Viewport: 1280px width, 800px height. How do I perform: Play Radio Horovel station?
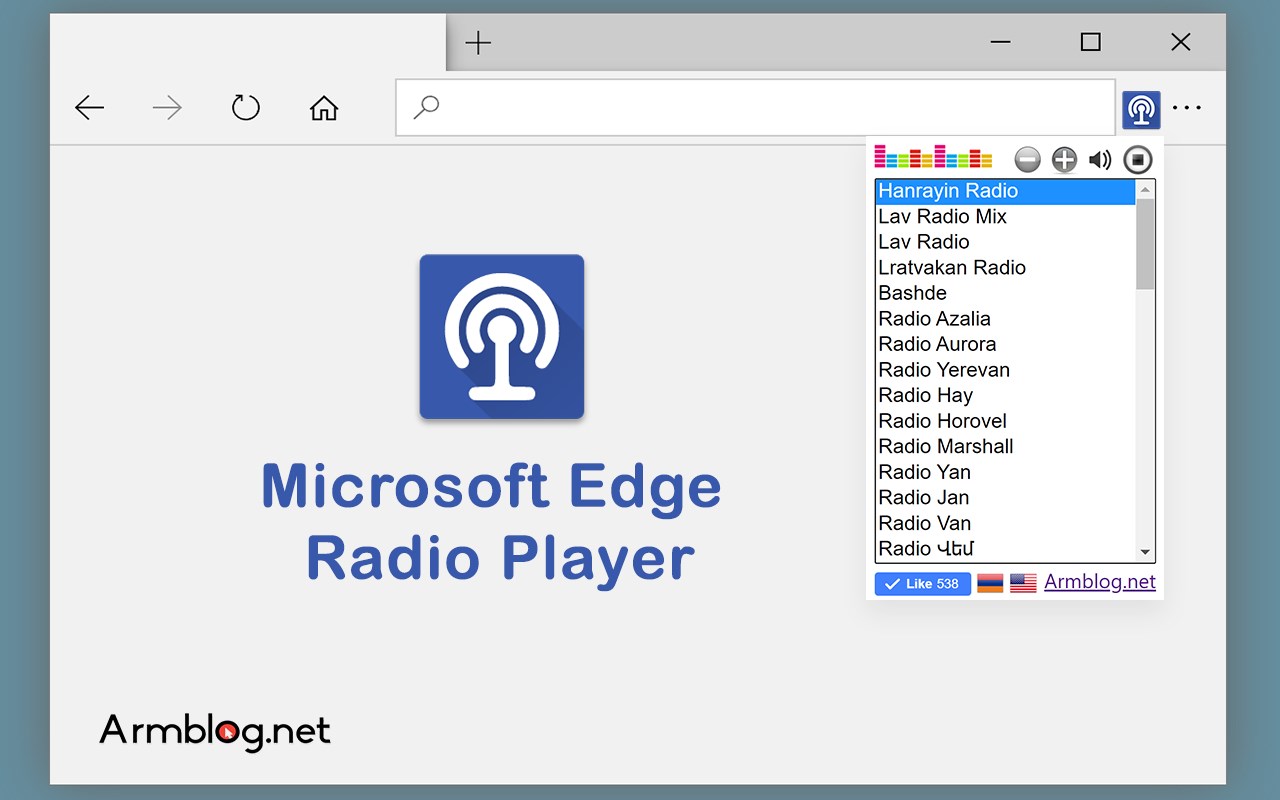[1005, 421]
